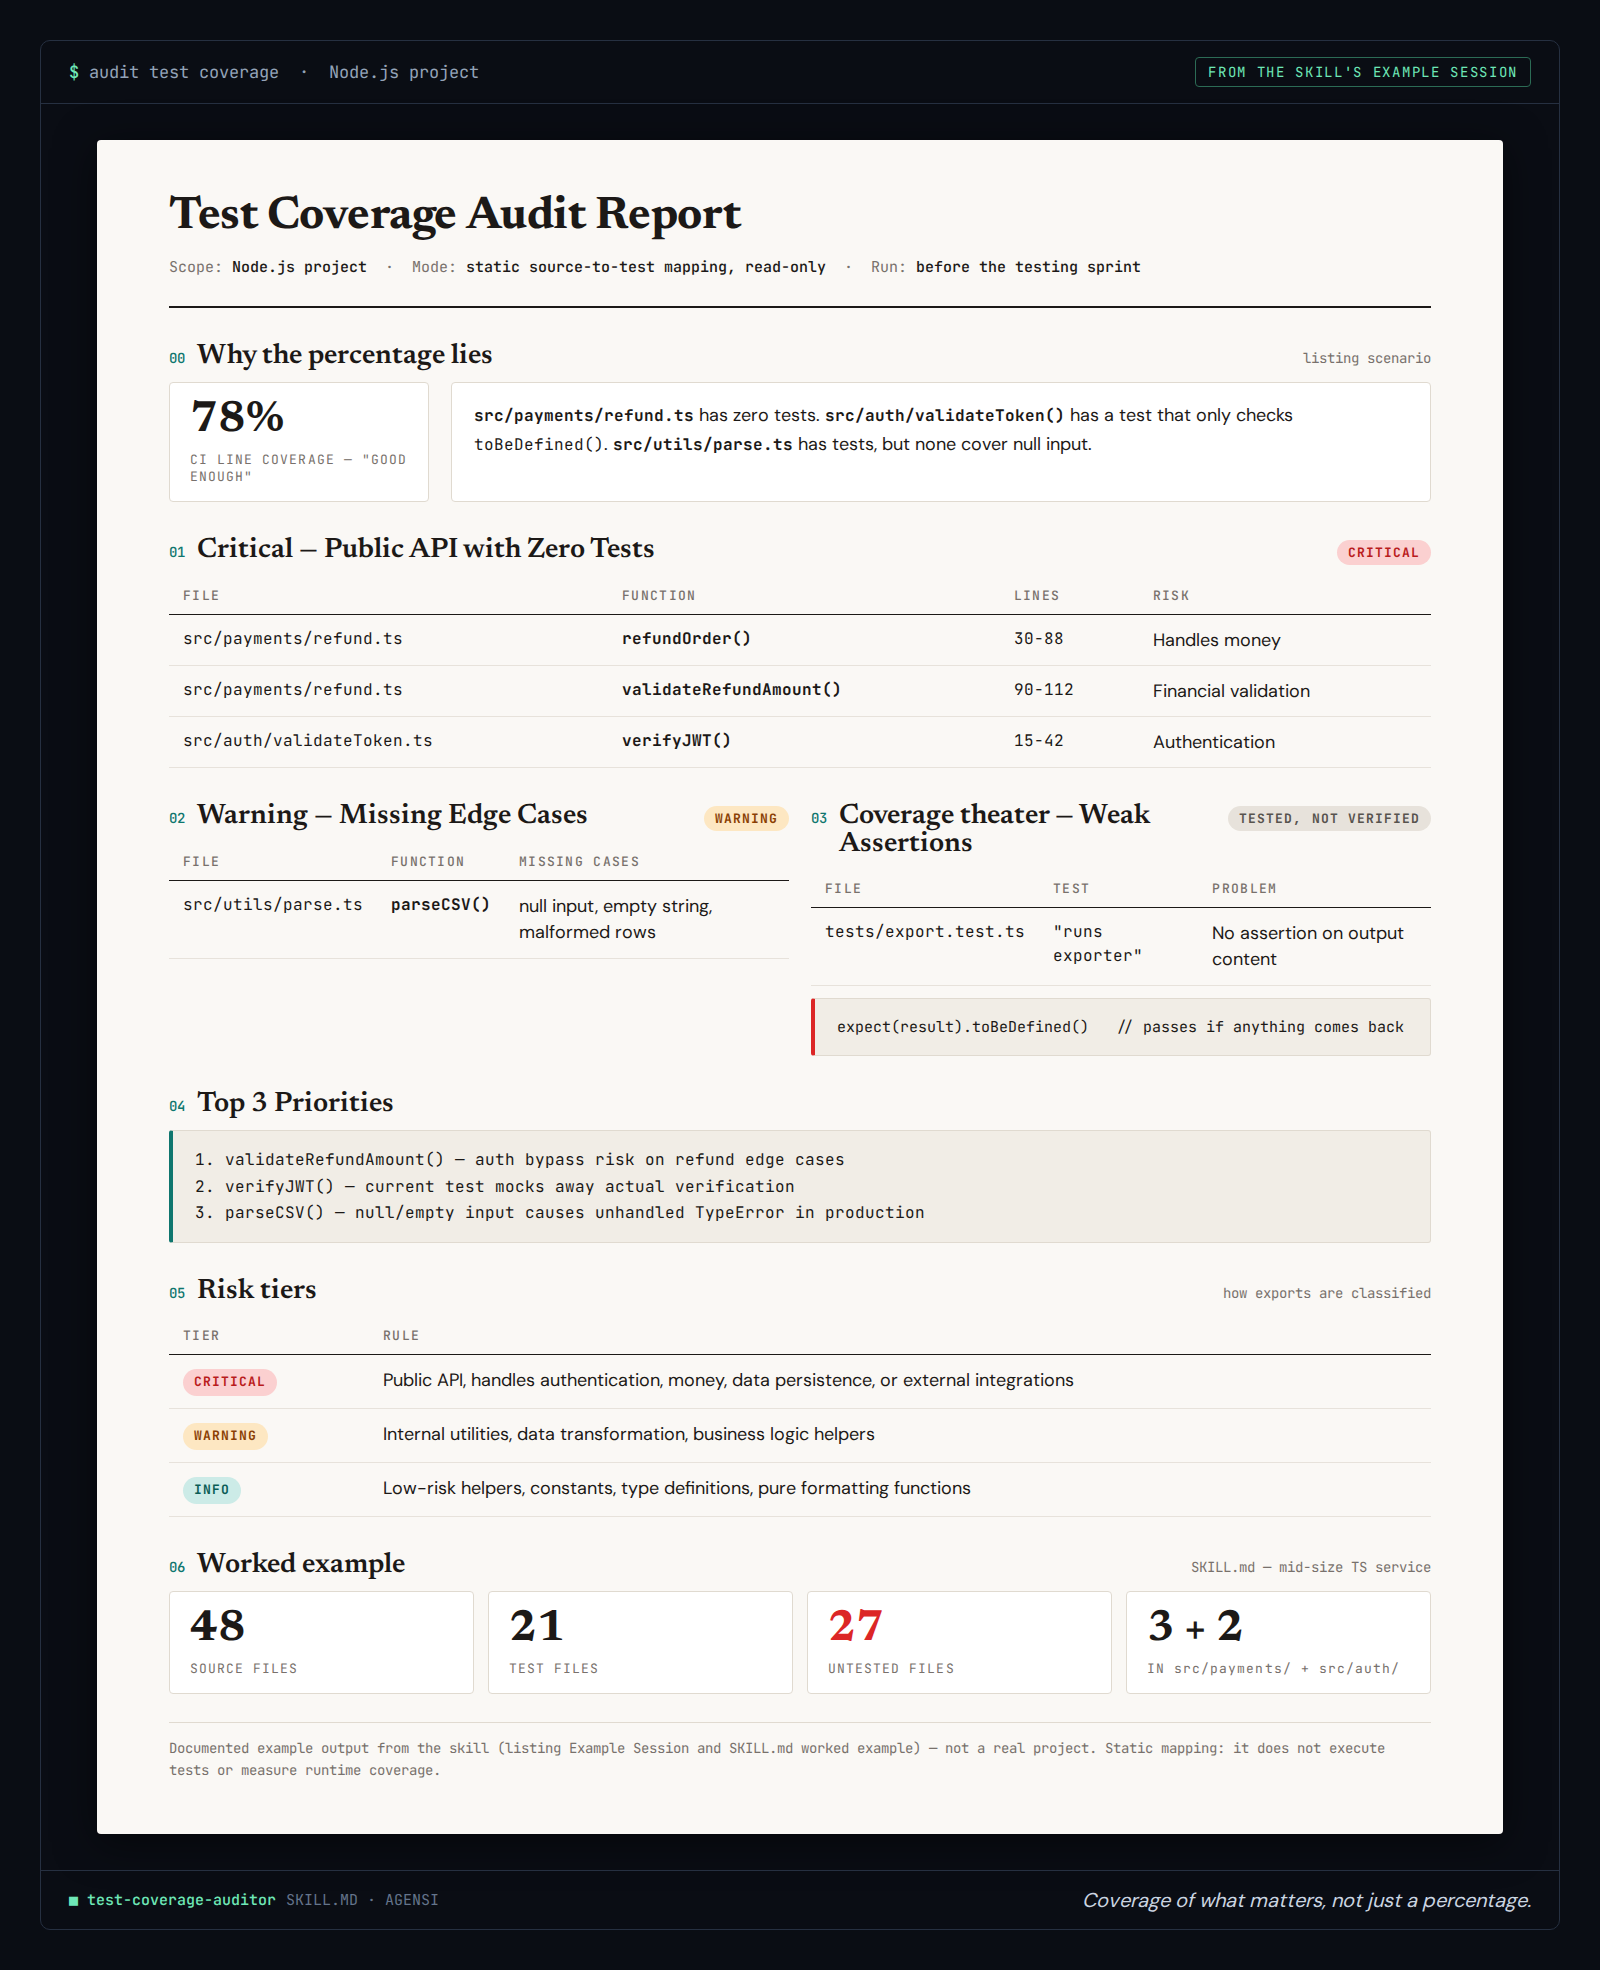The image size is (1600, 1970).
Task: Click the red CRITICAL badge beside section 01
Action: [x=1383, y=552]
